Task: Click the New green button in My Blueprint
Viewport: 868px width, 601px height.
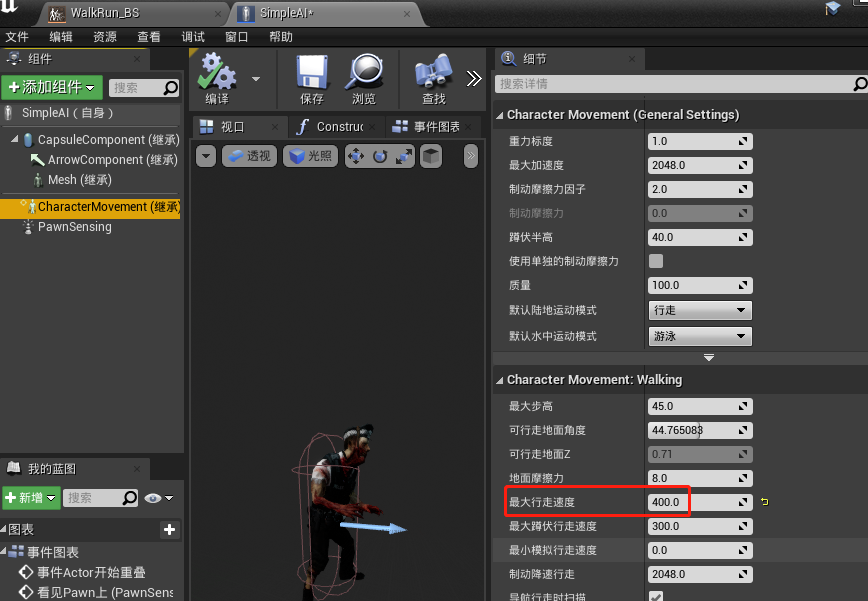Action: click(x=31, y=498)
